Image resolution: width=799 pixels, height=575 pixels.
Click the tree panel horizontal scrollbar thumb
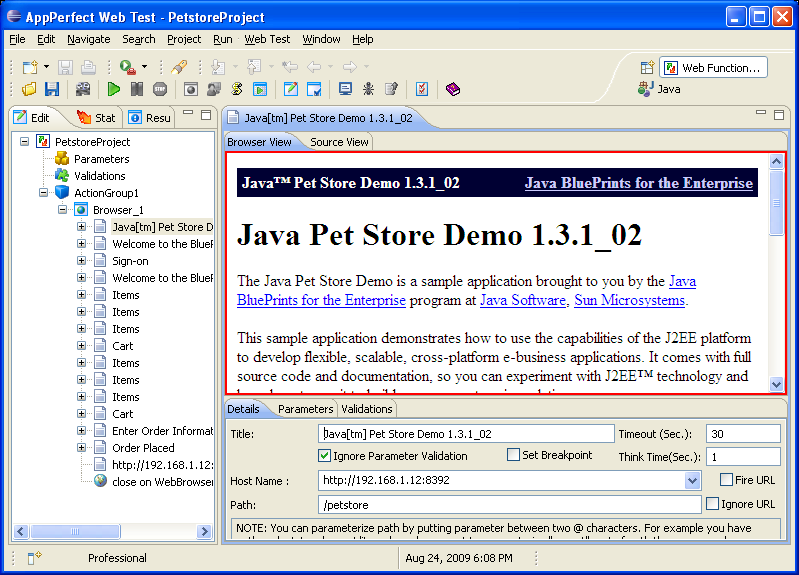(75, 531)
